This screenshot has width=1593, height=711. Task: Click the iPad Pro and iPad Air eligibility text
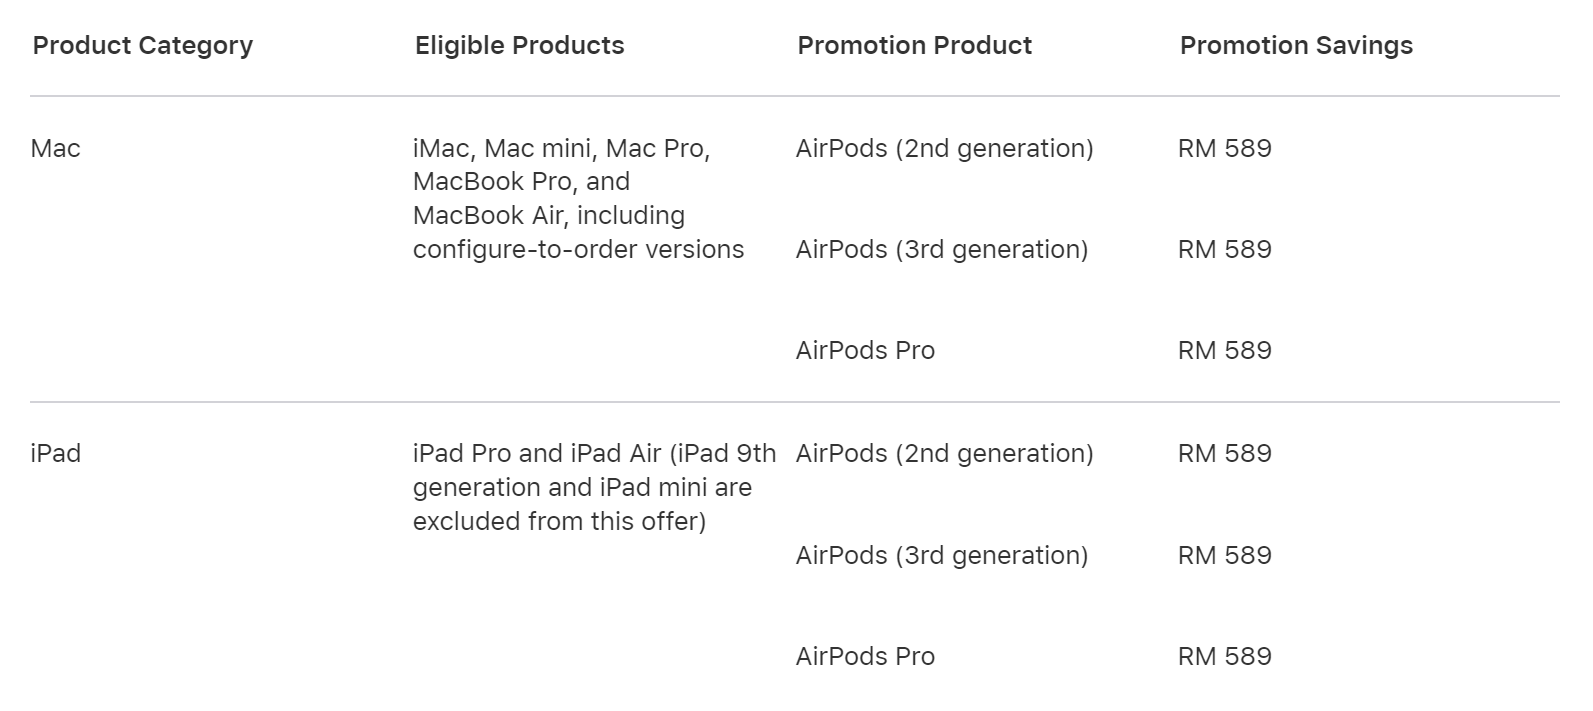pos(594,488)
